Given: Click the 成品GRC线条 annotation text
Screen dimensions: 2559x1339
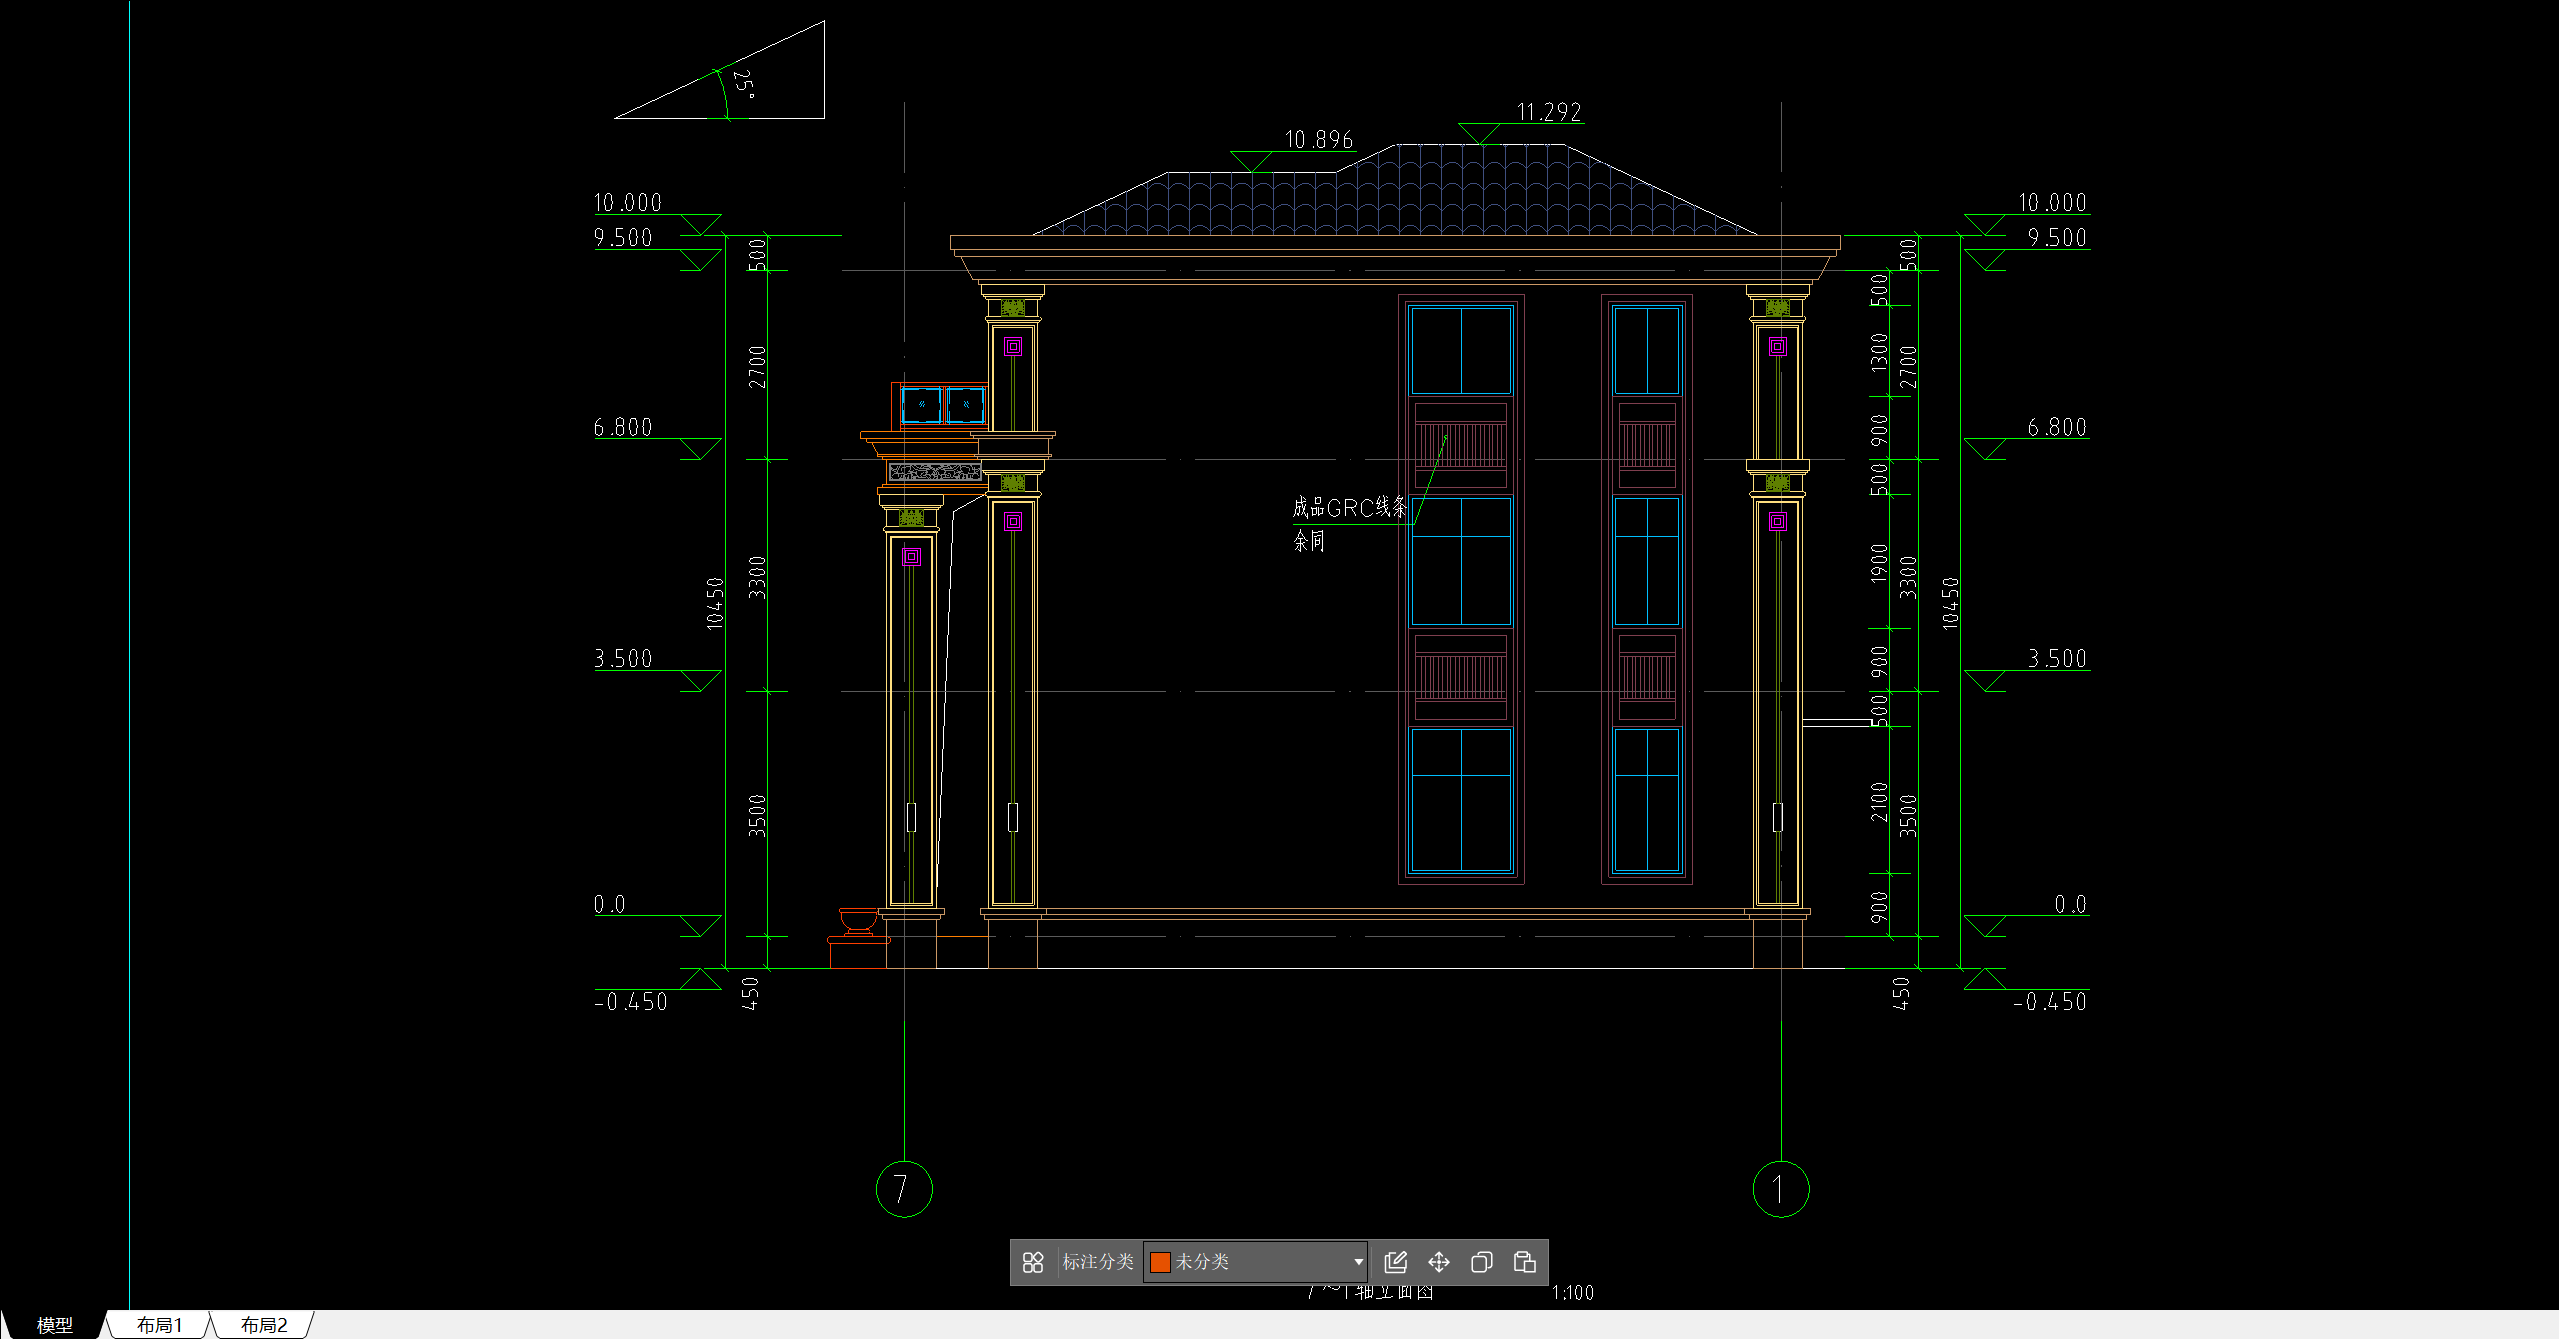Looking at the screenshot, I should (x=1350, y=507).
